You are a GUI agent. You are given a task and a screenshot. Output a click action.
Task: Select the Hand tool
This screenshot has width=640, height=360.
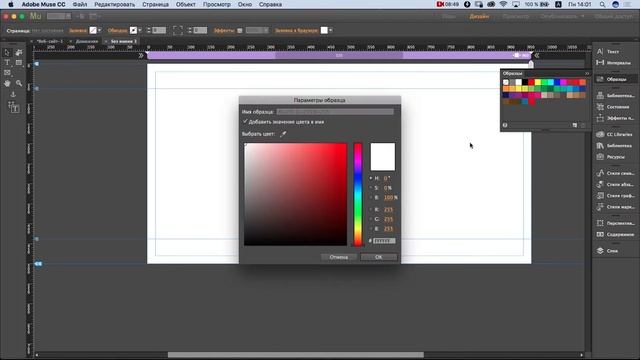click(7, 83)
